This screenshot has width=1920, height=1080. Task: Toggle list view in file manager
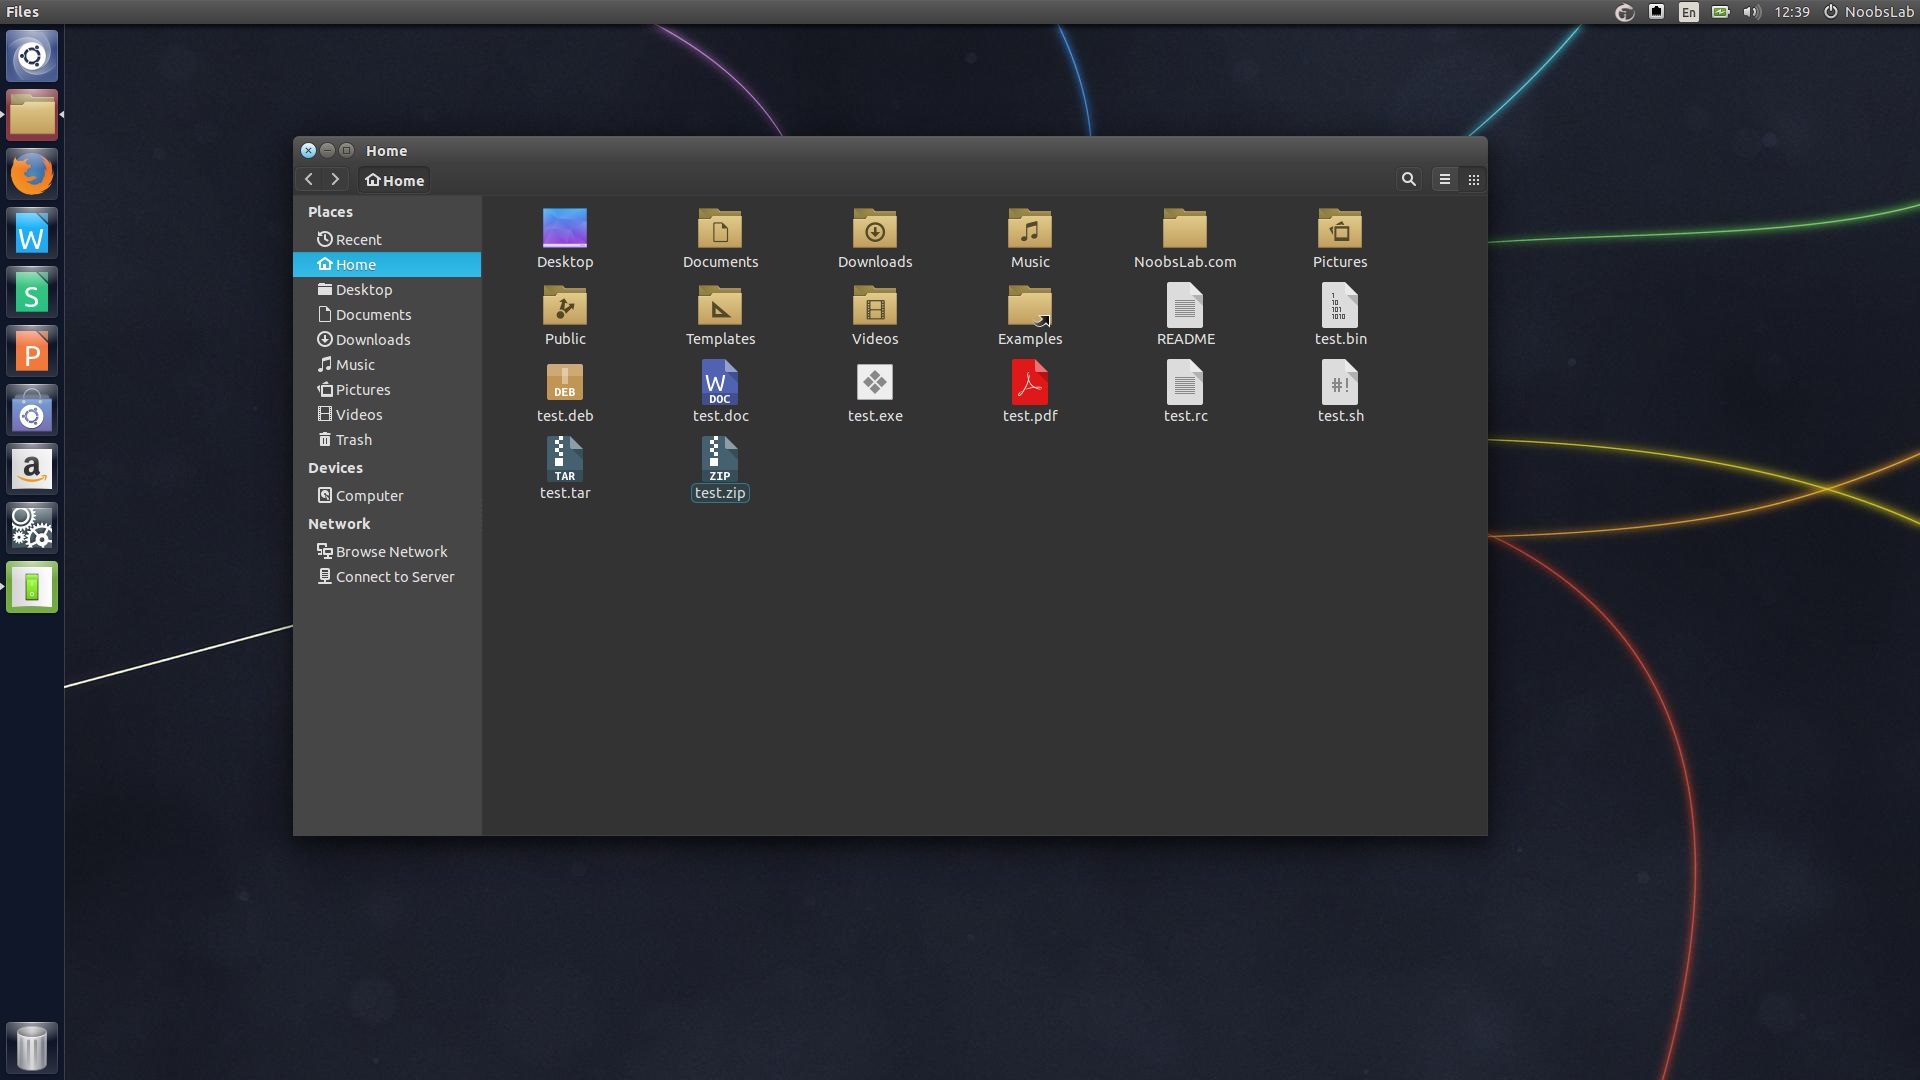point(1445,178)
